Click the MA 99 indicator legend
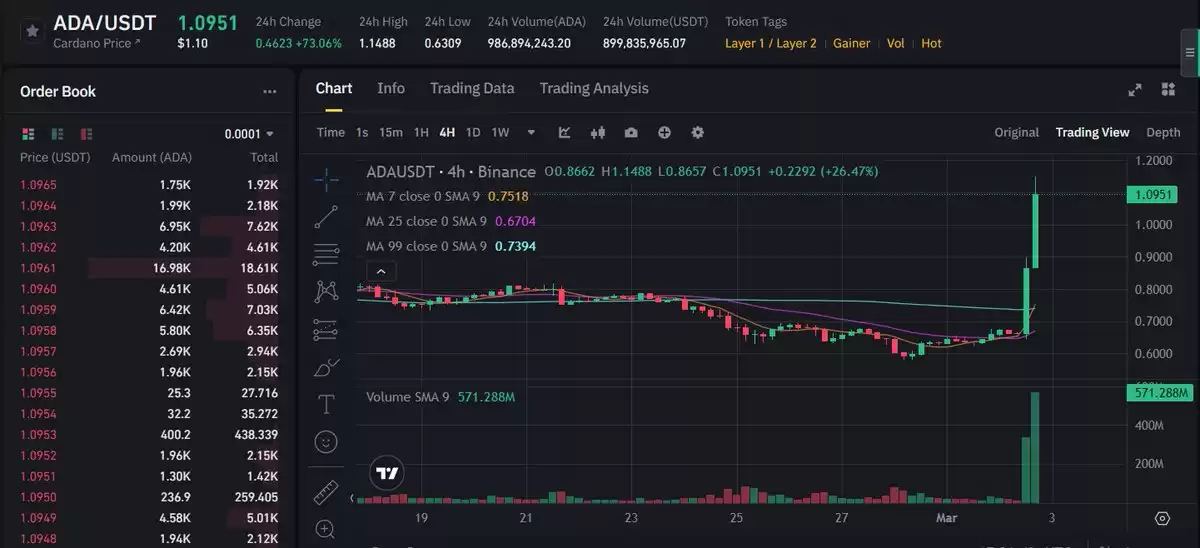The width and height of the screenshot is (1200, 548). click(x=451, y=246)
